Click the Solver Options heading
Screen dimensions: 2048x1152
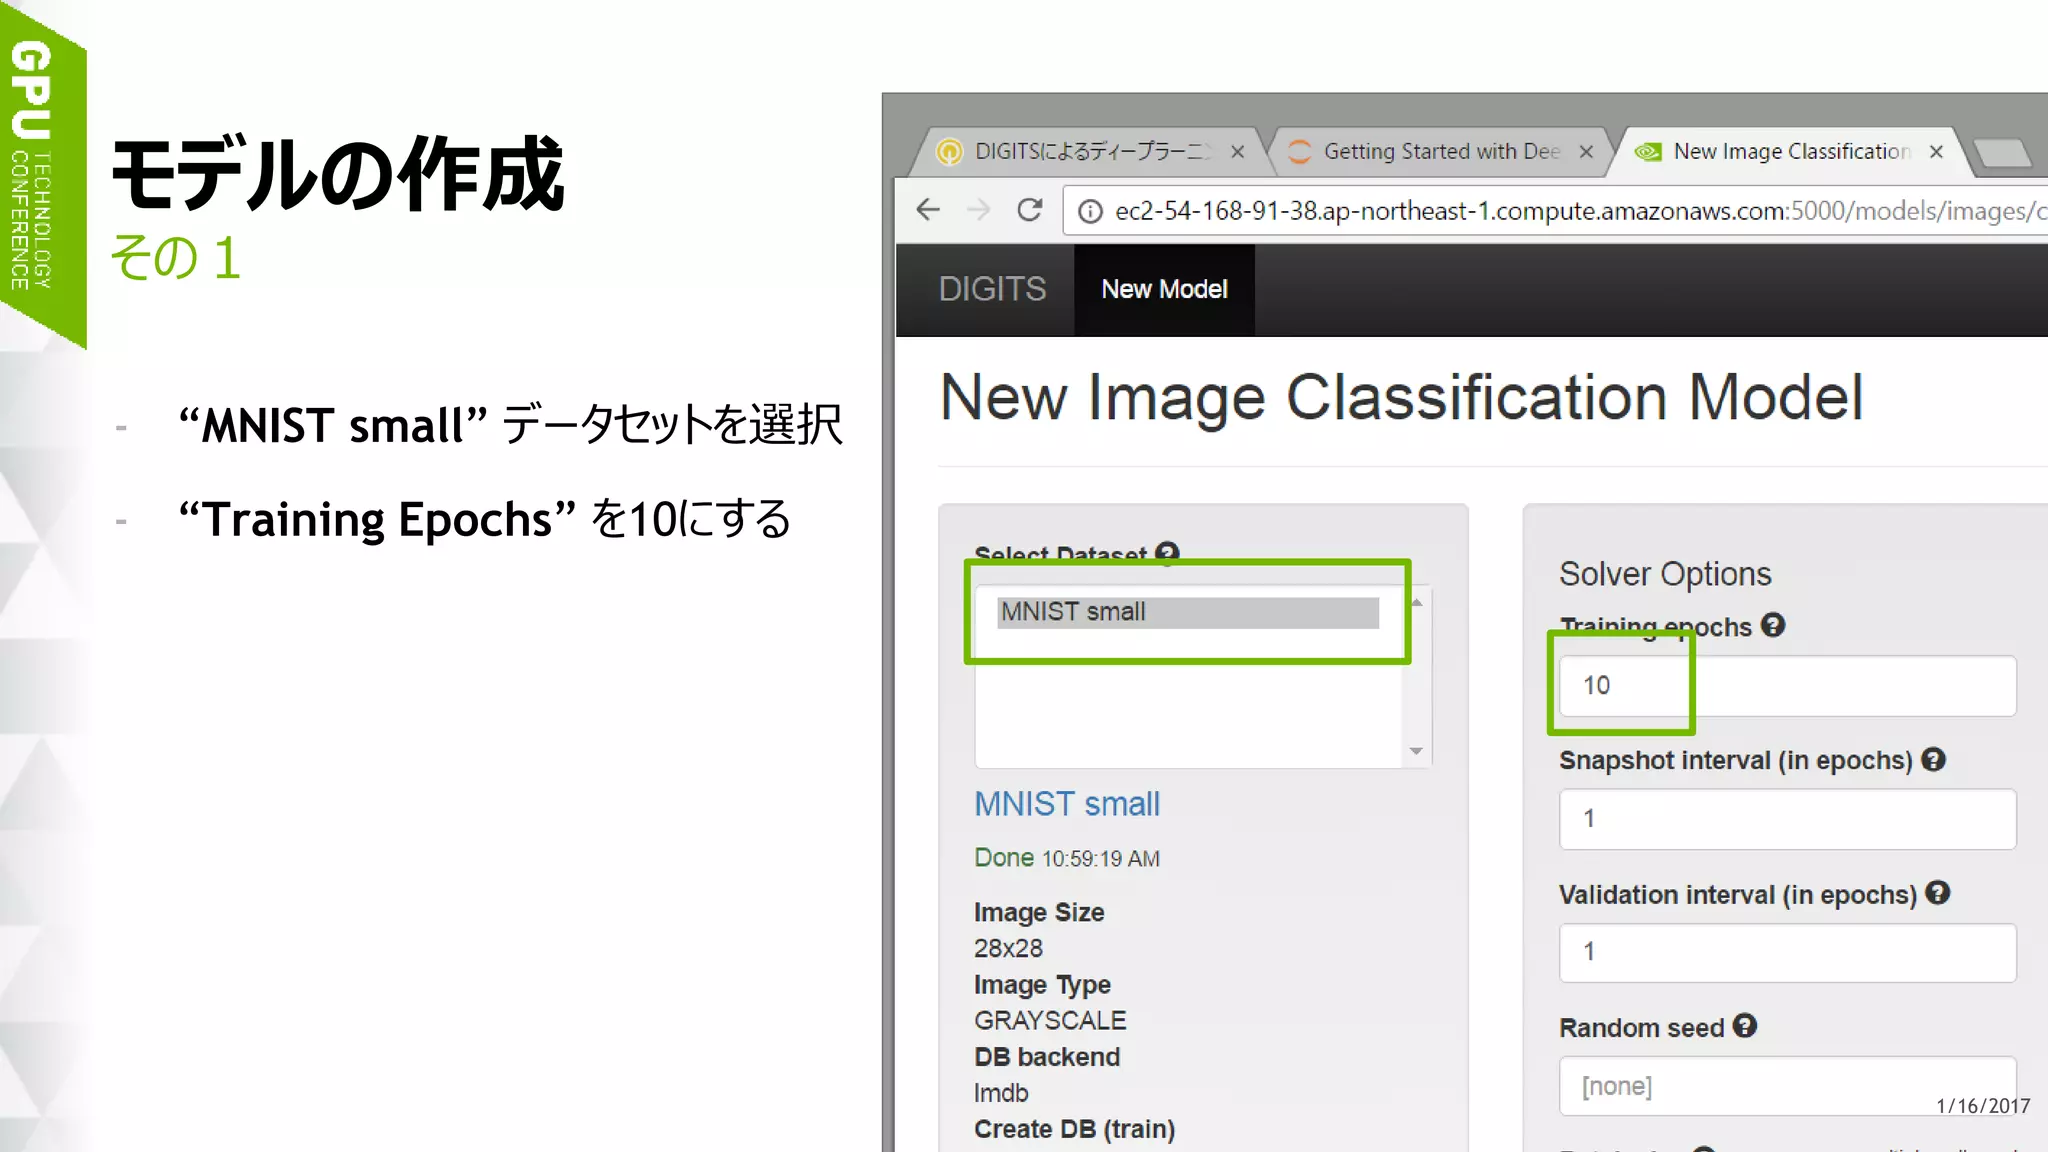click(1665, 574)
